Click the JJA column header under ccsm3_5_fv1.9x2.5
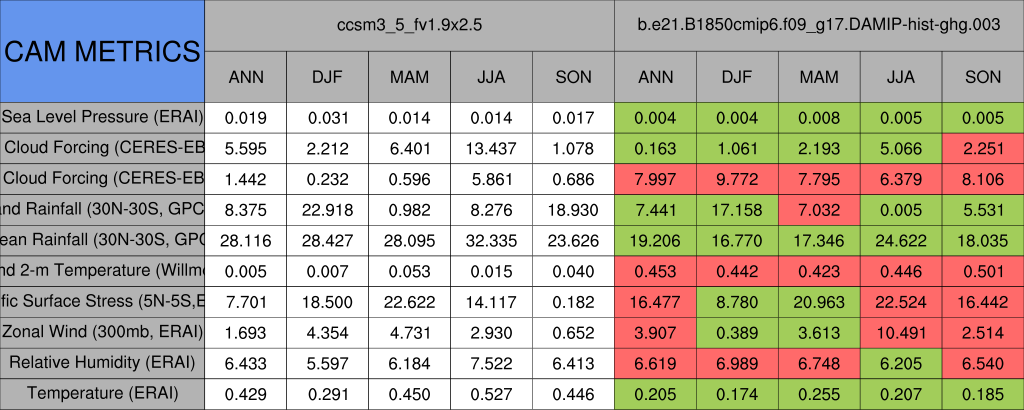Image resolution: width=1024 pixels, height=410 pixels. coord(491,77)
